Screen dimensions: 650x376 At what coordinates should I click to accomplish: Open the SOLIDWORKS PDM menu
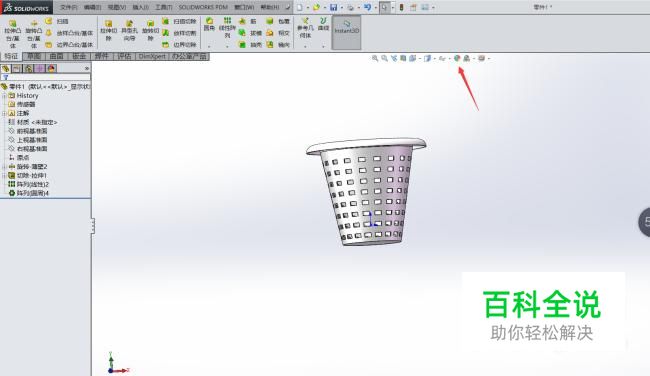(203, 7)
